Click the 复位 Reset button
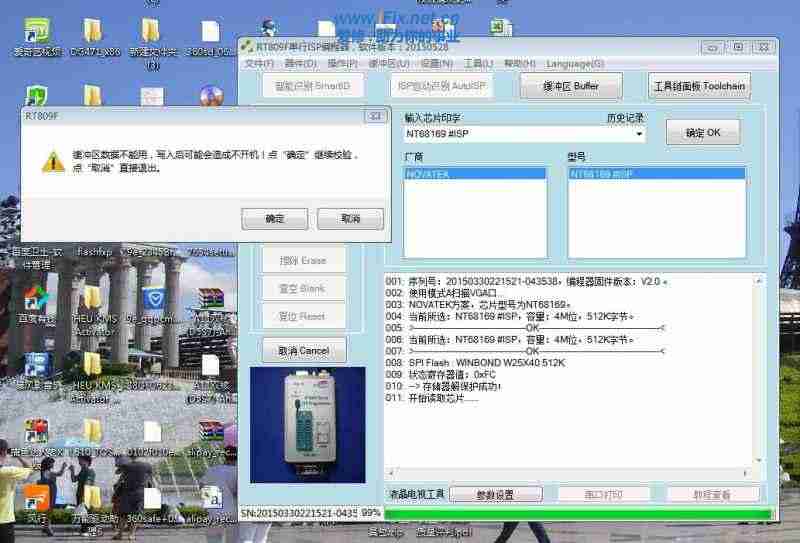800x543 pixels. pyautogui.click(x=303, y=316)
